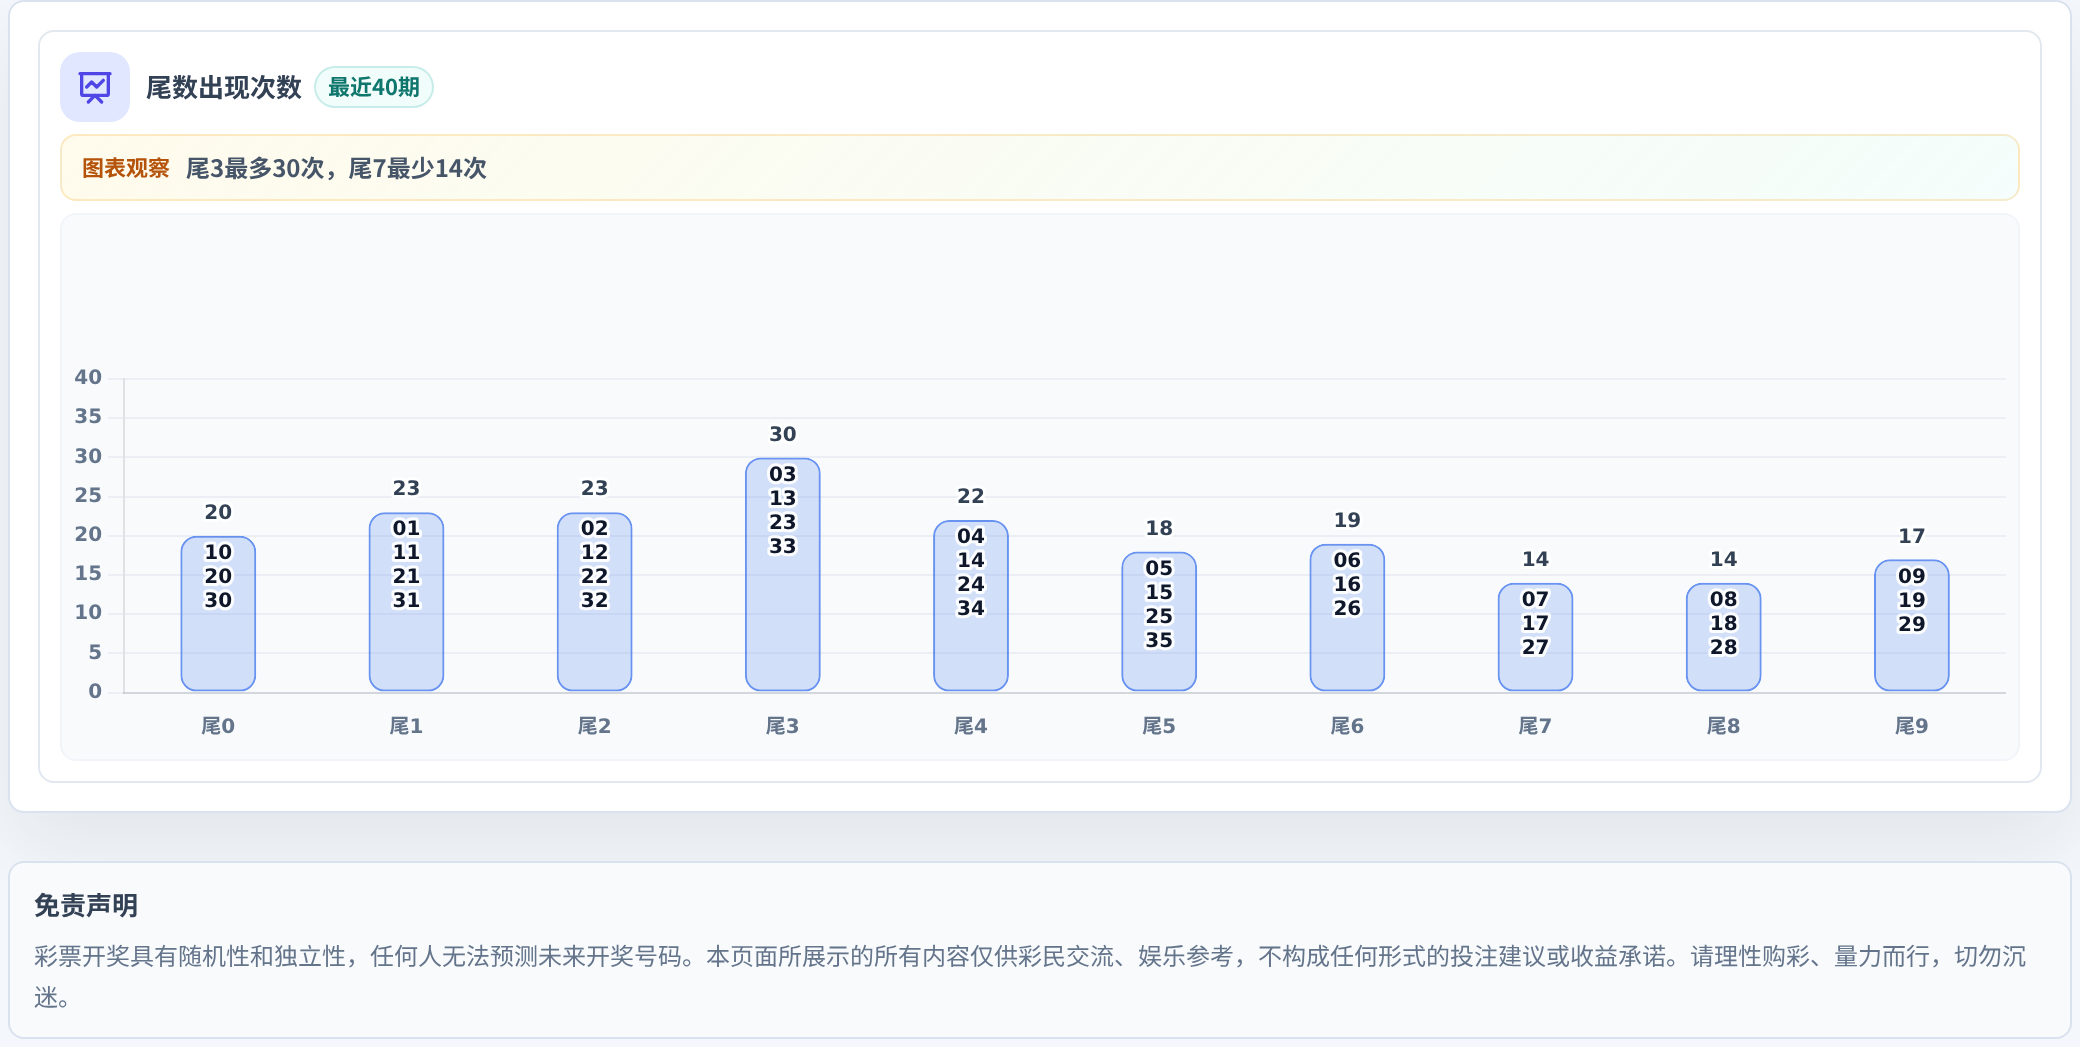
Task: Click the 尾3 x-axis label
Action: point(783,726)
